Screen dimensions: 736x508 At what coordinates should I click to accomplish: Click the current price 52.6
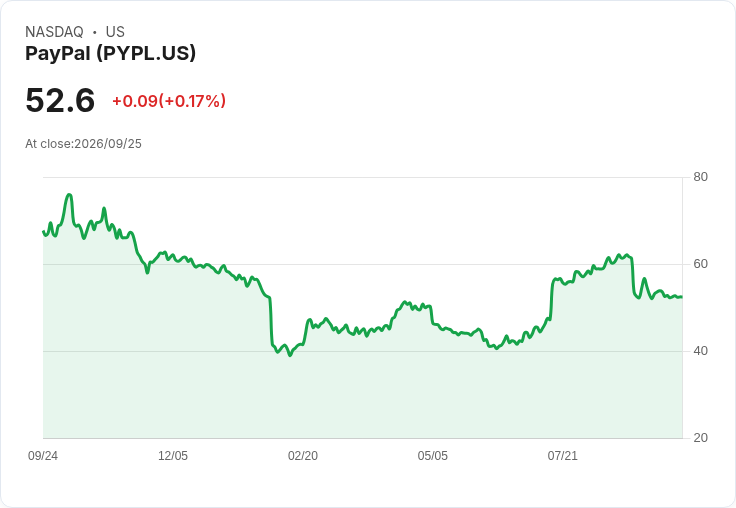[x=60, y=100]
